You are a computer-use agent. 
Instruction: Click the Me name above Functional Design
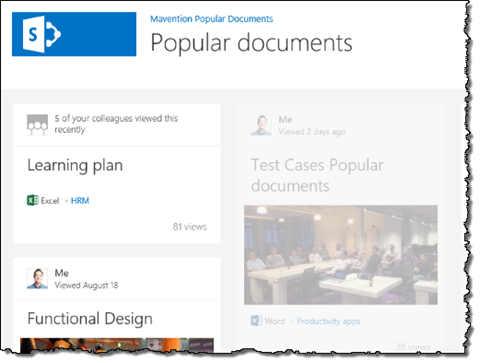[62, 273]
